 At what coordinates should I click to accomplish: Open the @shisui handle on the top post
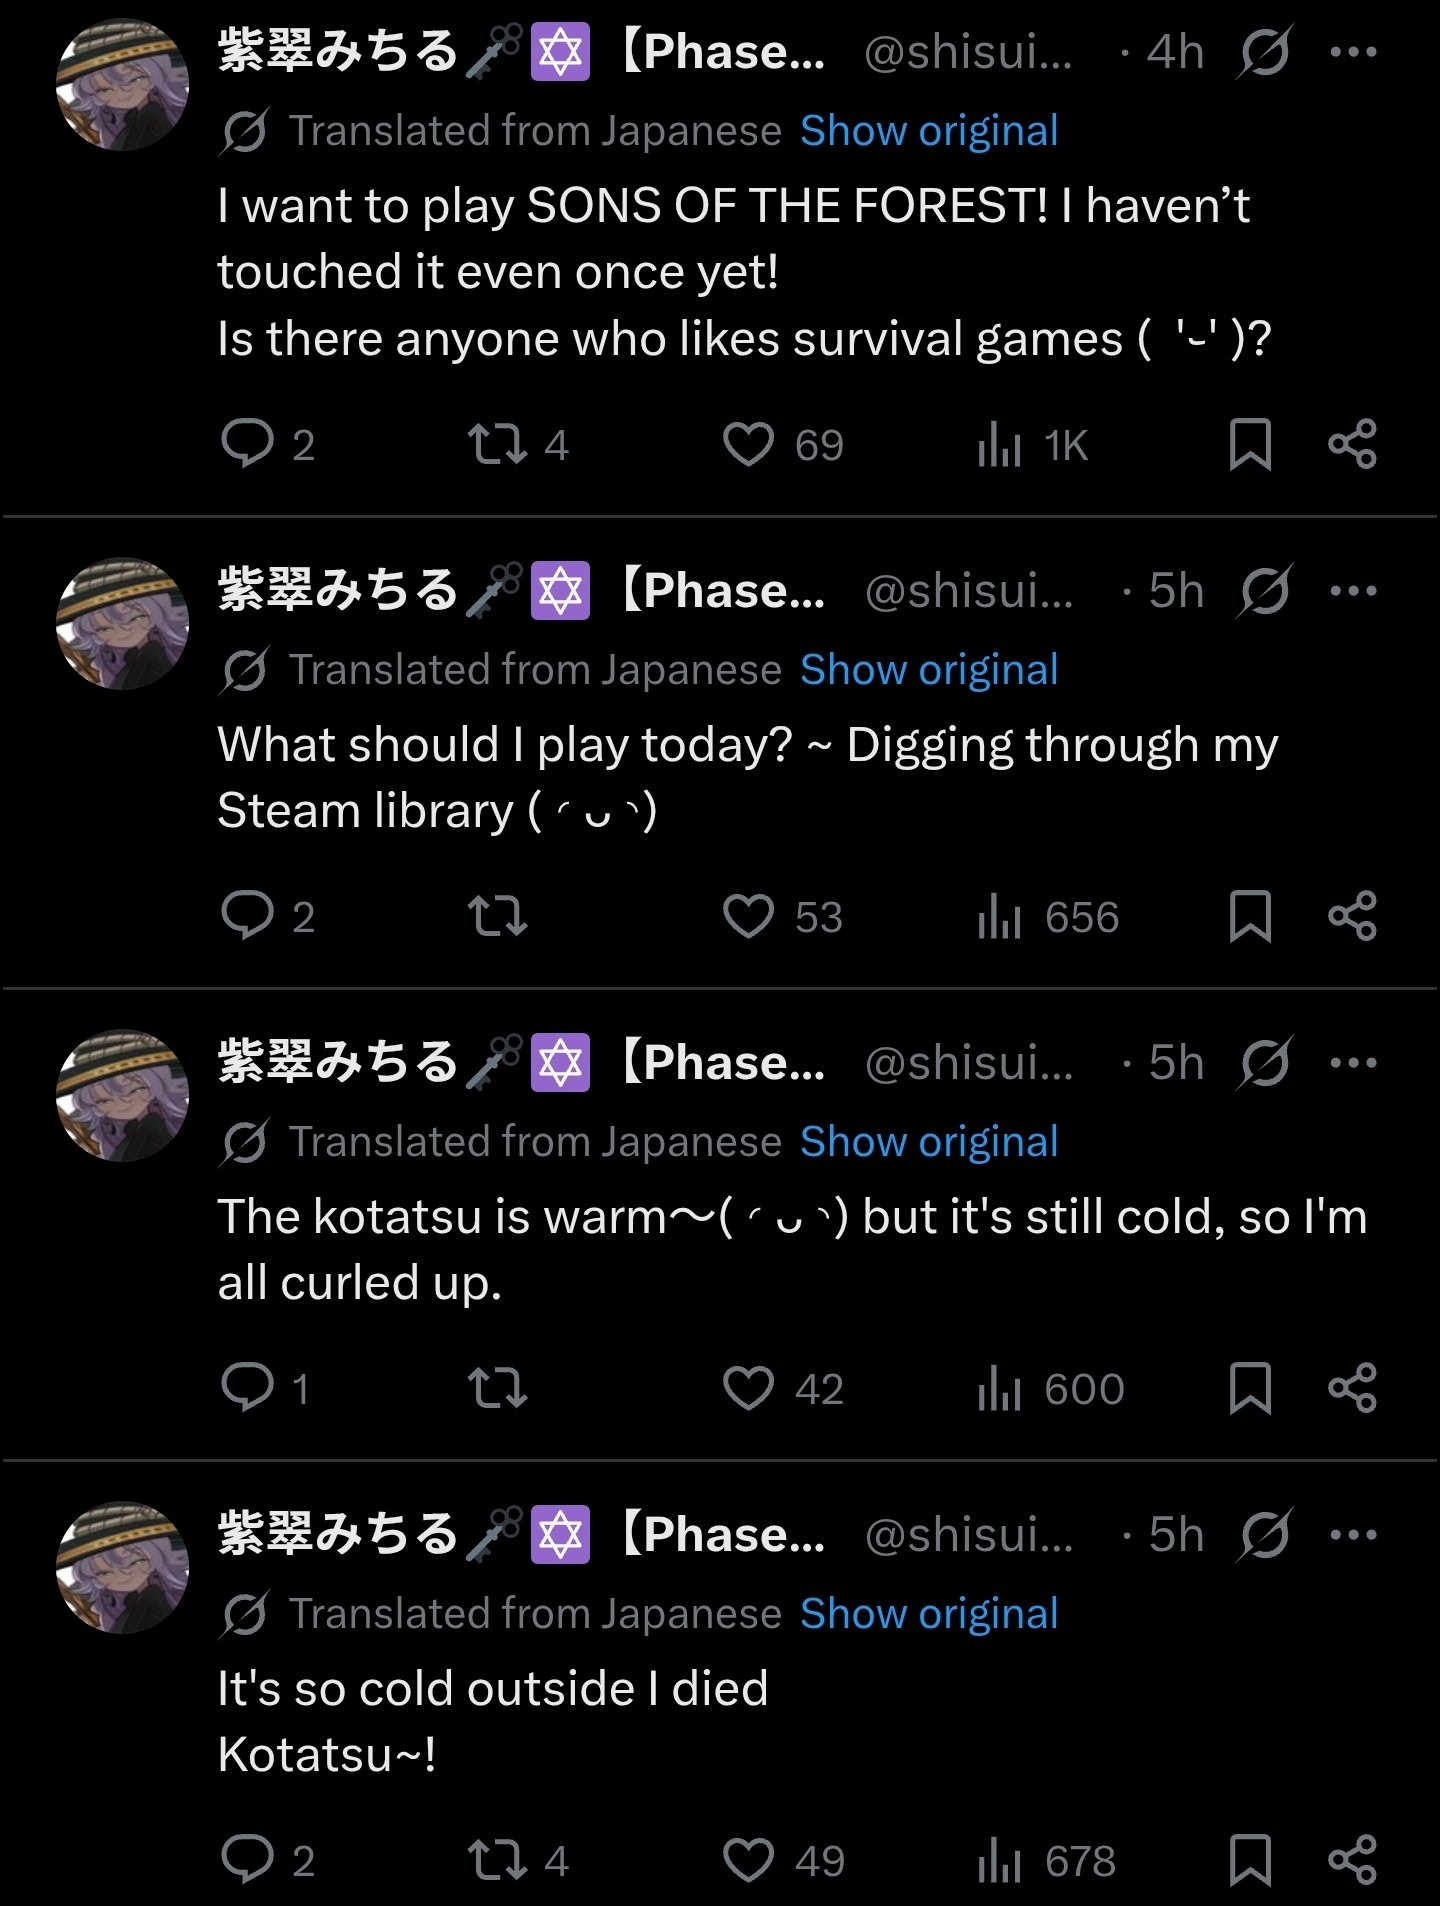(968, 52)
